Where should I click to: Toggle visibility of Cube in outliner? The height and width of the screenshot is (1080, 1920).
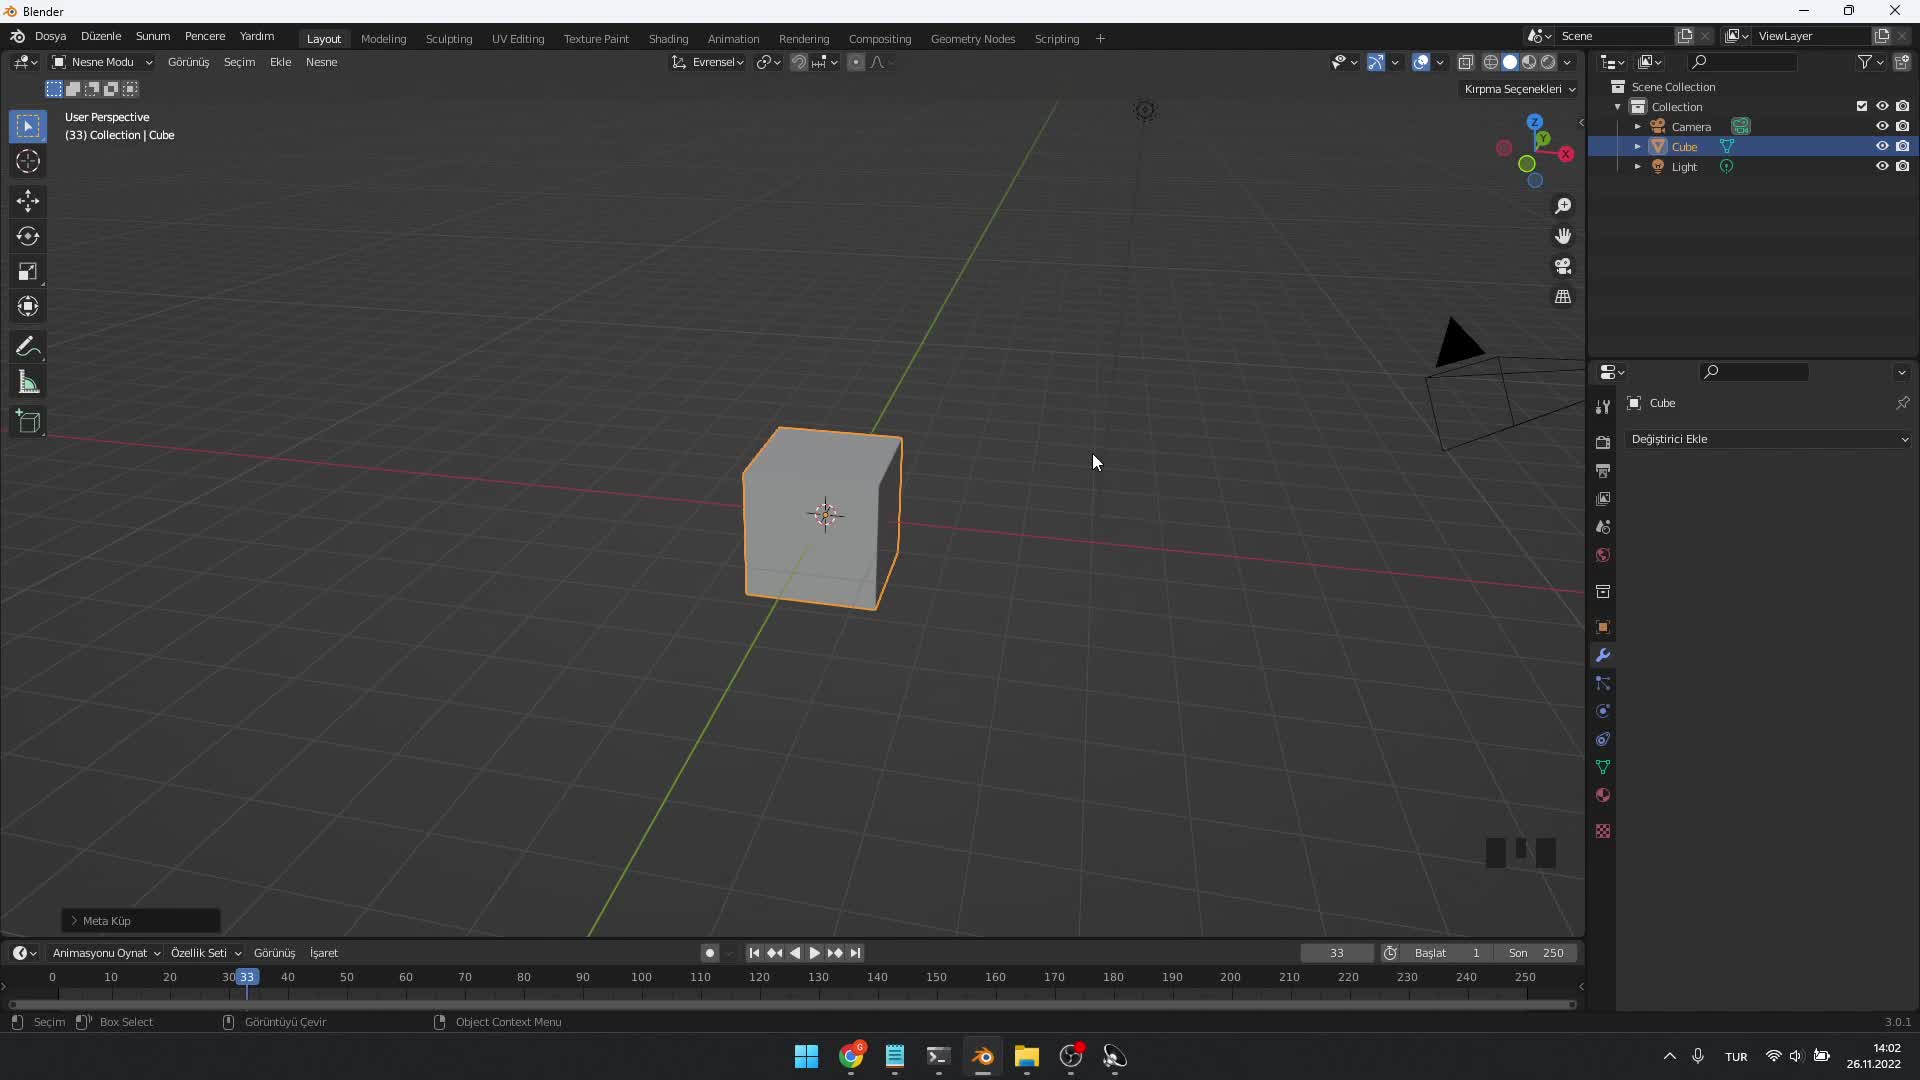tap(1882, 145)
